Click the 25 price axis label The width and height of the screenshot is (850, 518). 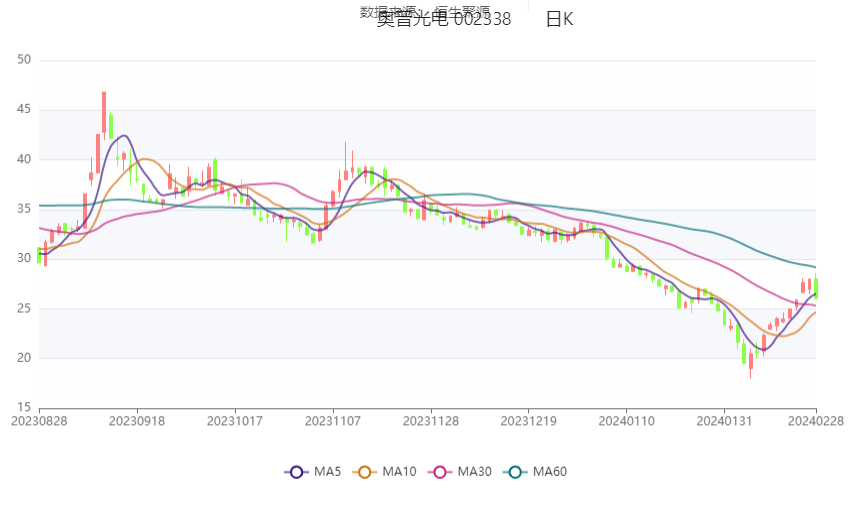tap(24, 308)
